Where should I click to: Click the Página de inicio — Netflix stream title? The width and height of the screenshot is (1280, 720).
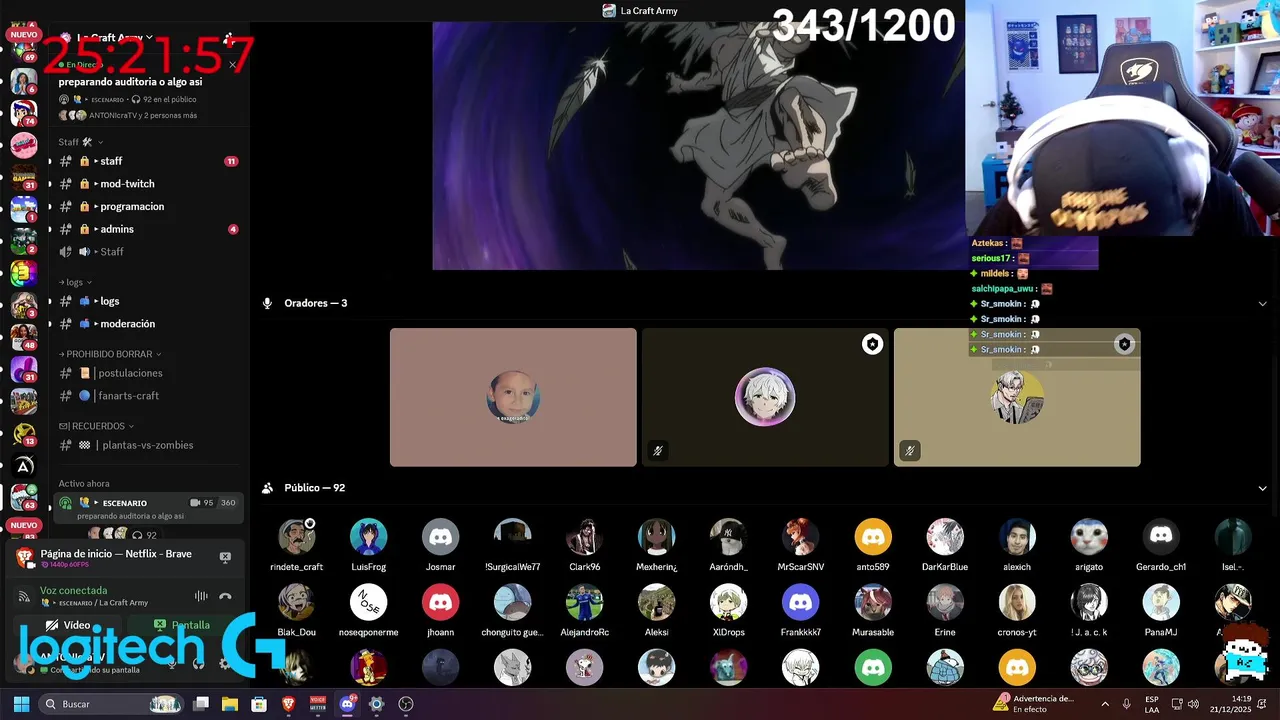[x=116, y=554]
